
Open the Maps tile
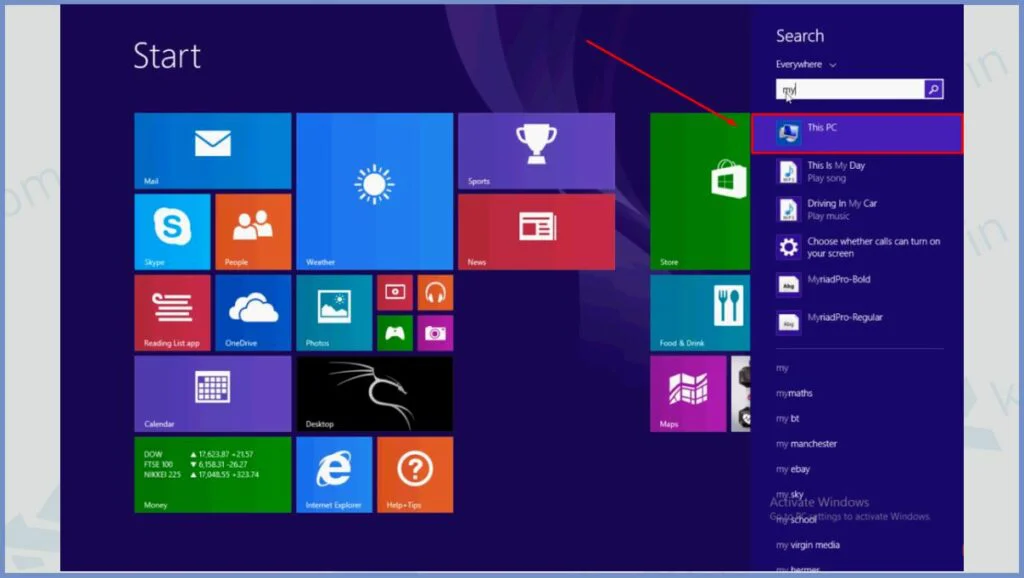click(x=687, y=393)
